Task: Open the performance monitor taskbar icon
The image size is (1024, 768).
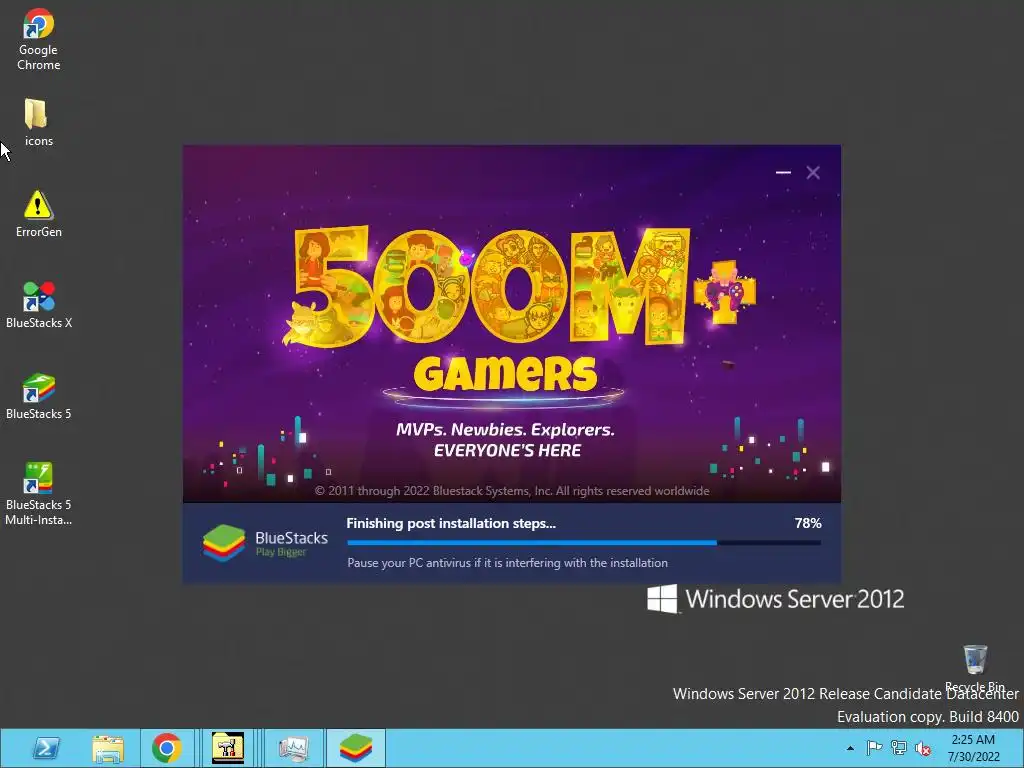Action: click(x=293, y=748)
